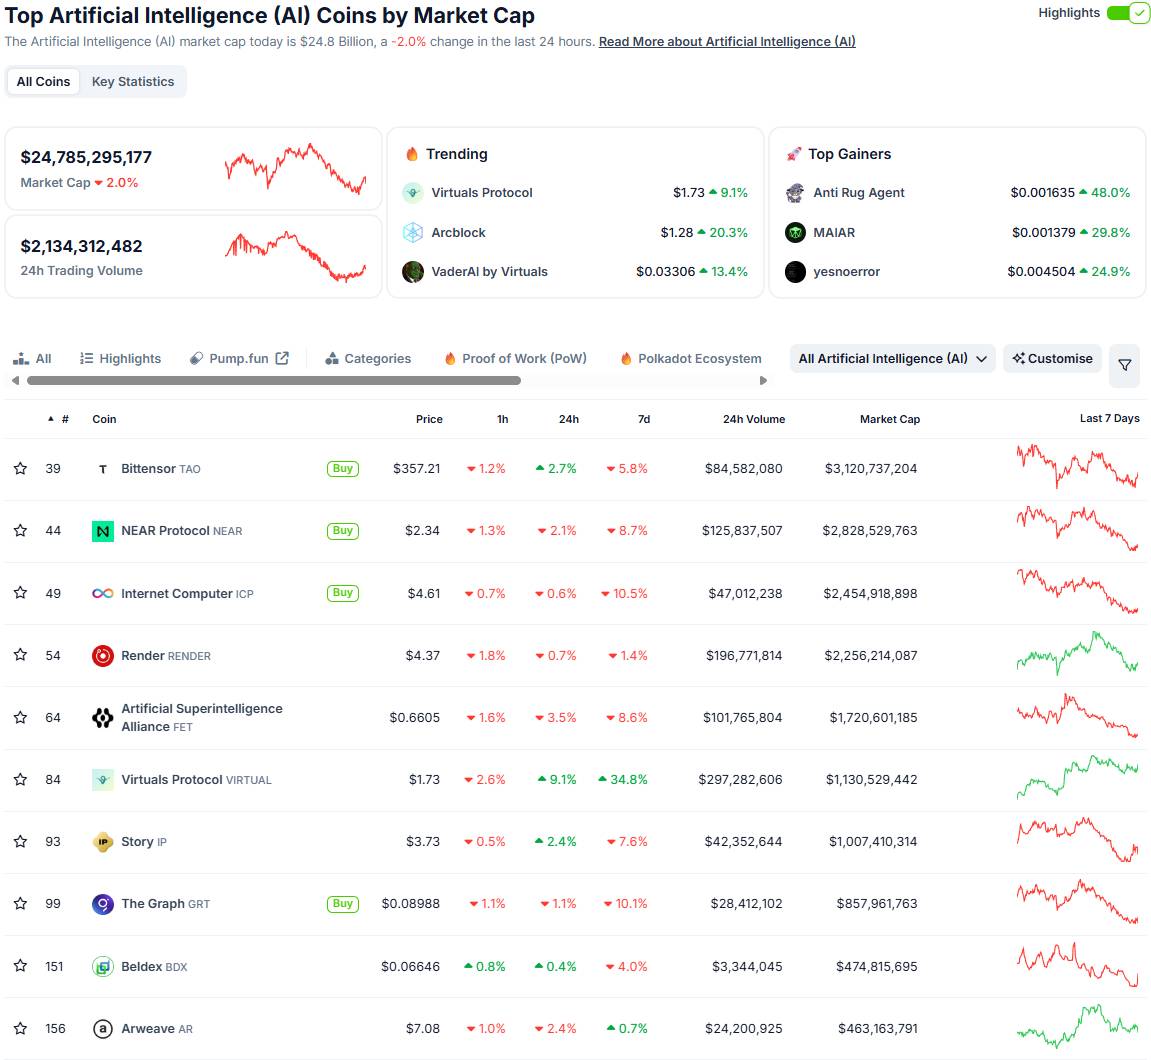Open Bittensor's last 7 days sparkline
Viewport: 1151px width, 1060px height.
[x=1077, y=466]
